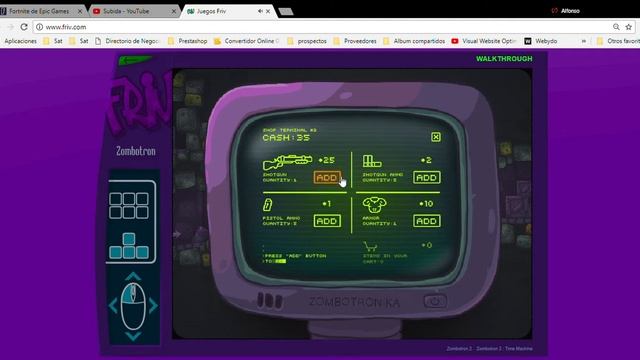Click the Zombotron game title
This screenshot has height=360, width=640.
point(136,151)
